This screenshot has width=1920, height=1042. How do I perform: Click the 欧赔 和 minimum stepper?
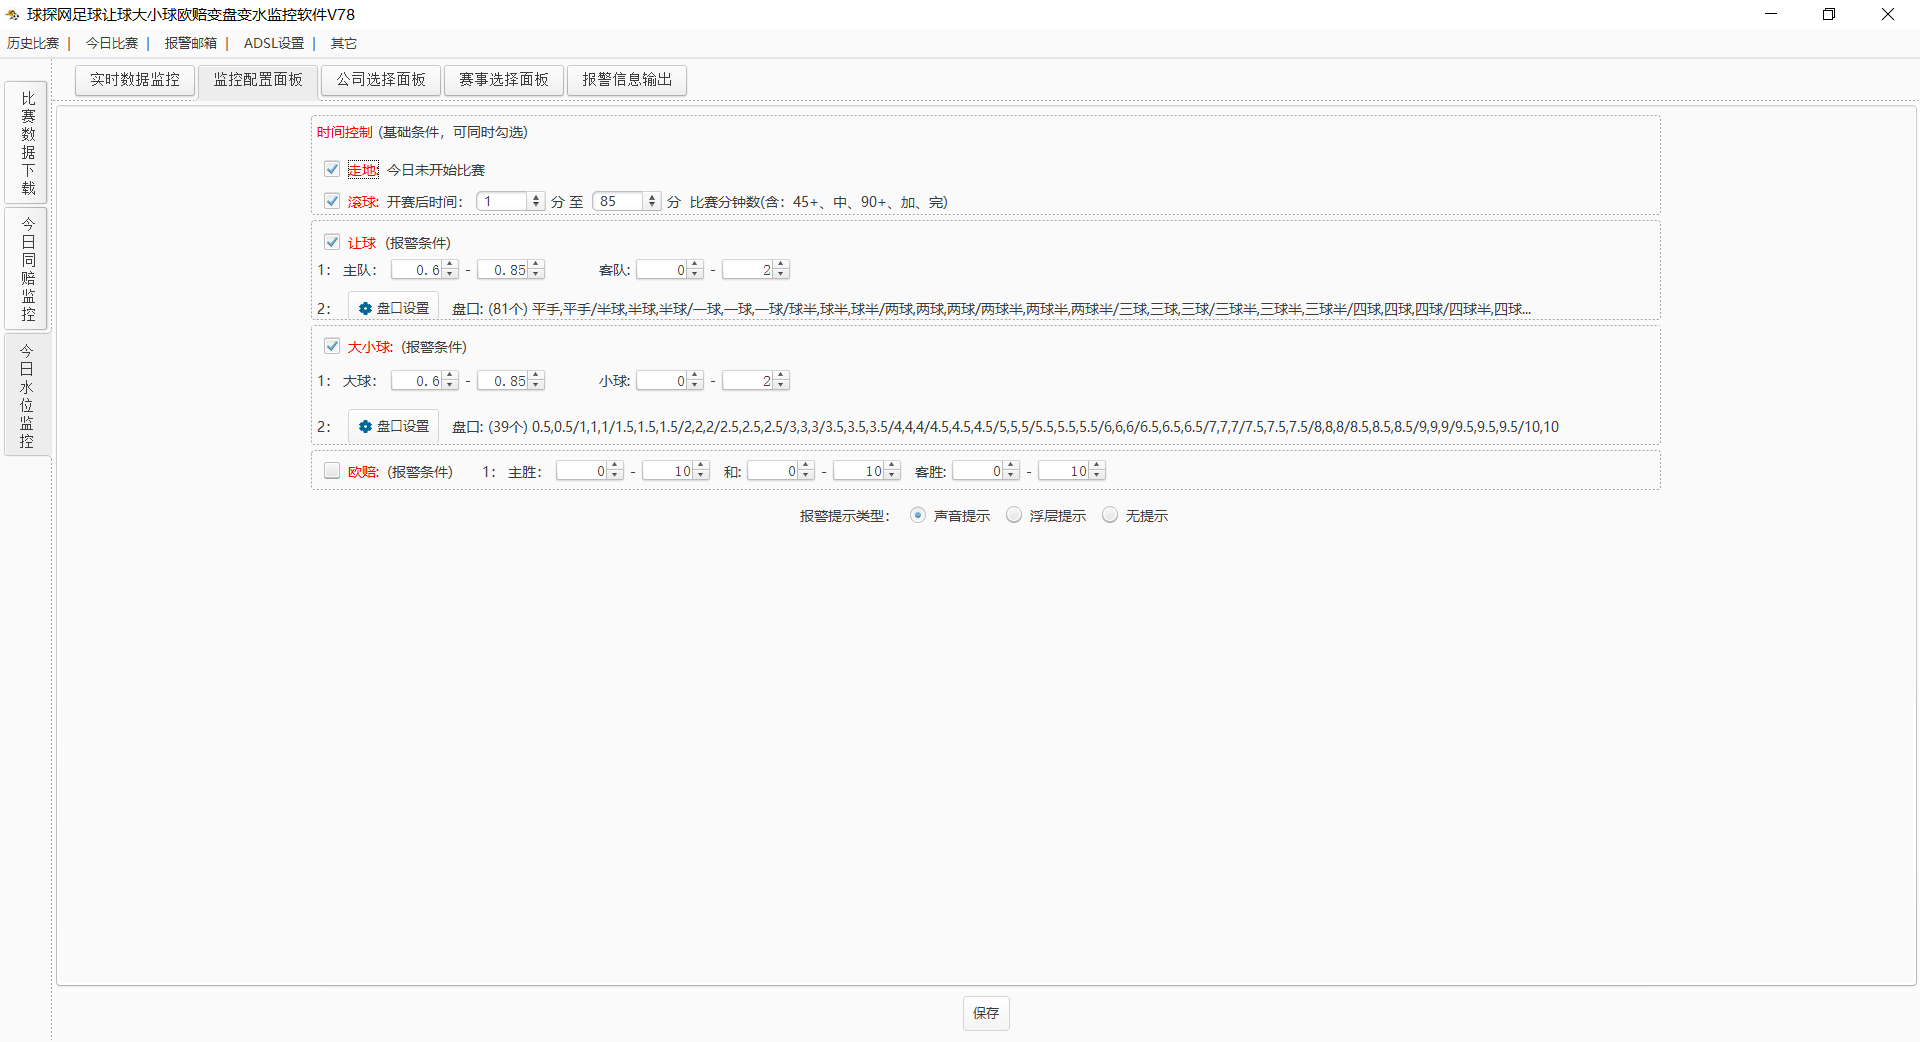tap(806, 471)
